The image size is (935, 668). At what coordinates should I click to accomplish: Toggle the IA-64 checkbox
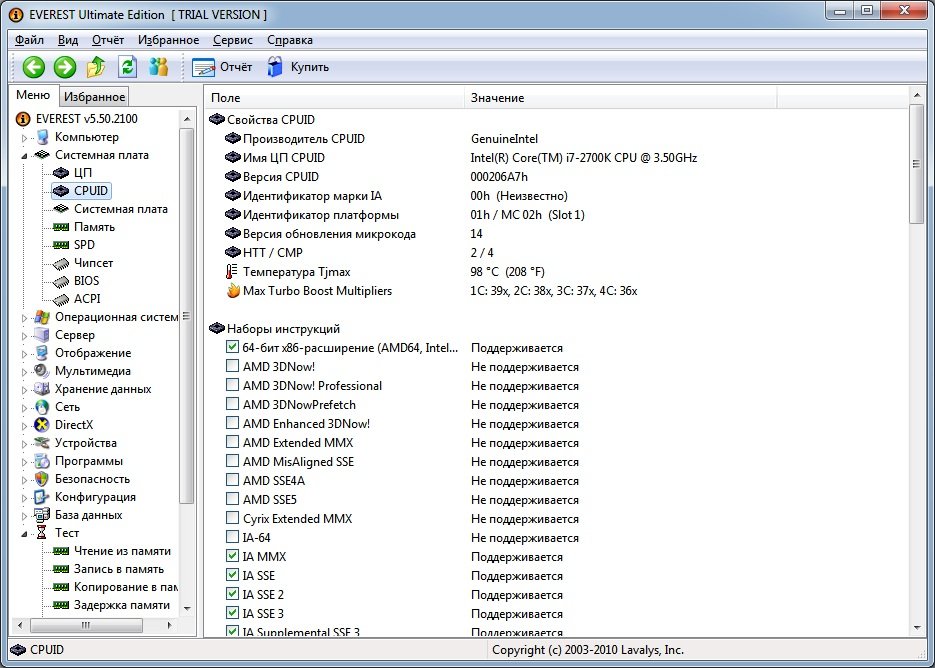[x=233, y=538]
